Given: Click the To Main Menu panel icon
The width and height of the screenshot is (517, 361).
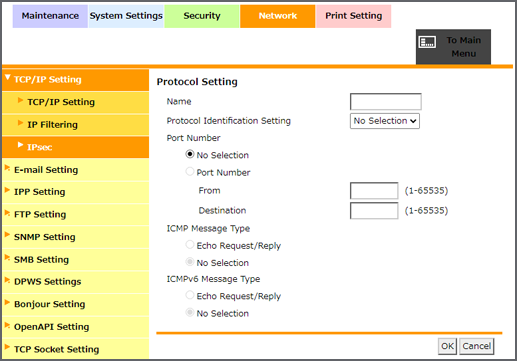Looking at the screenshot, I should point(427,42).
